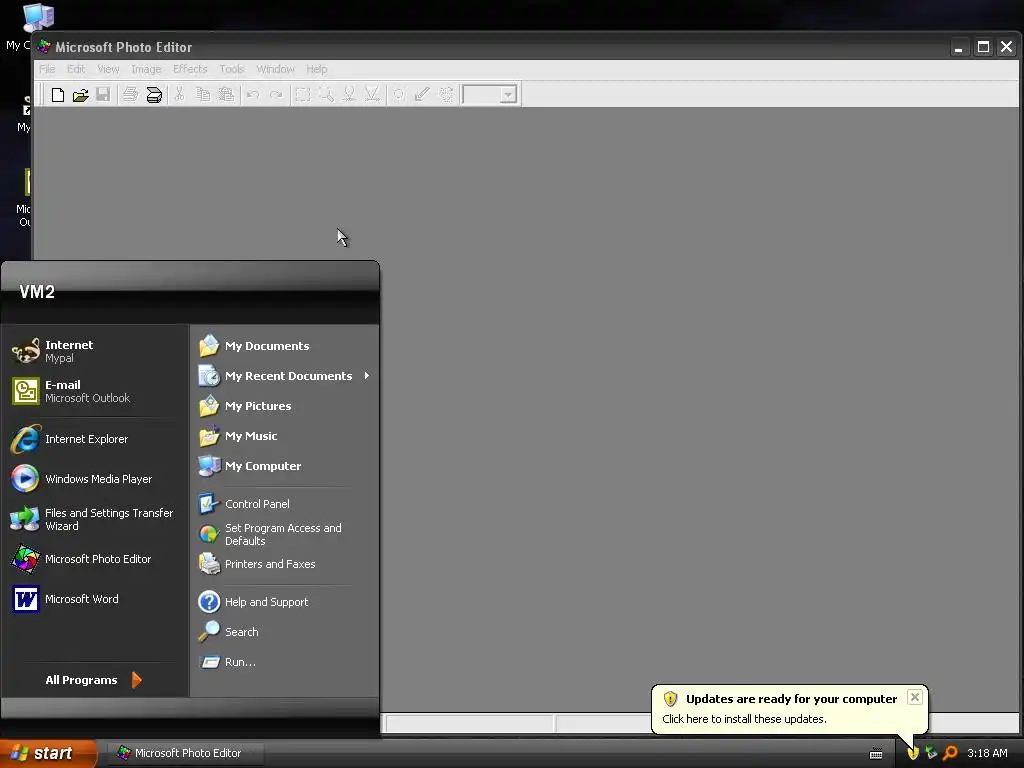The width and height of the screenshot is (1024, 768).
Task: Click the Print toolbar icon
Action: (x=130, y=95)
